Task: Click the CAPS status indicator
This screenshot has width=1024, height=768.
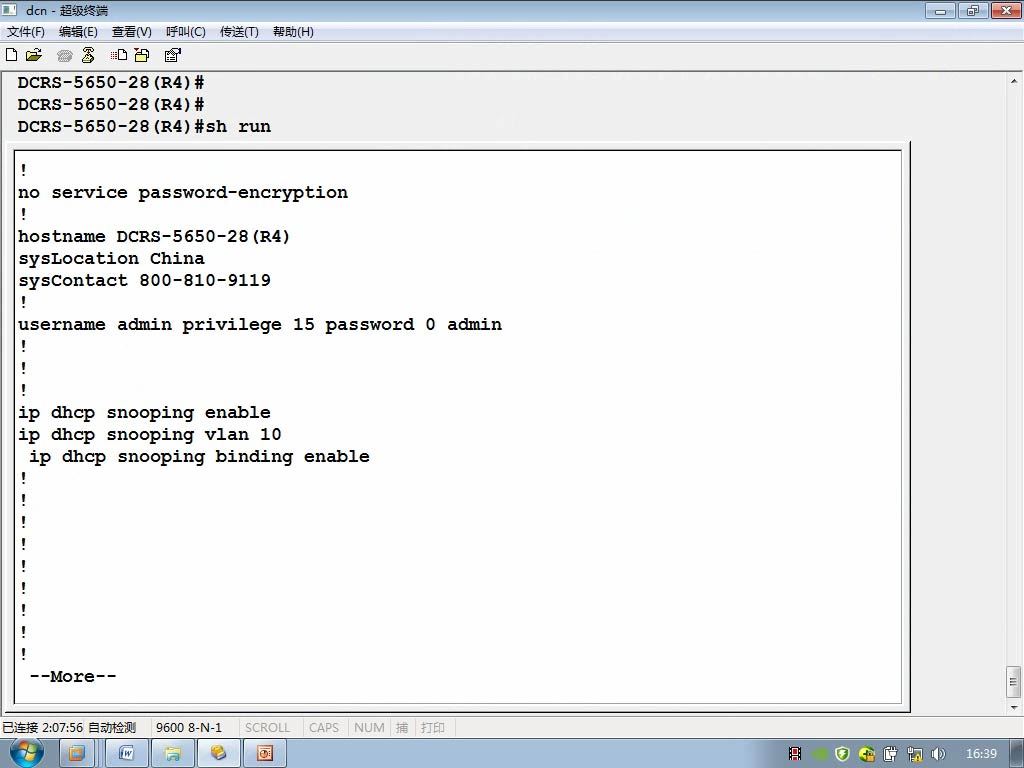Action: [x=324, y=727]
